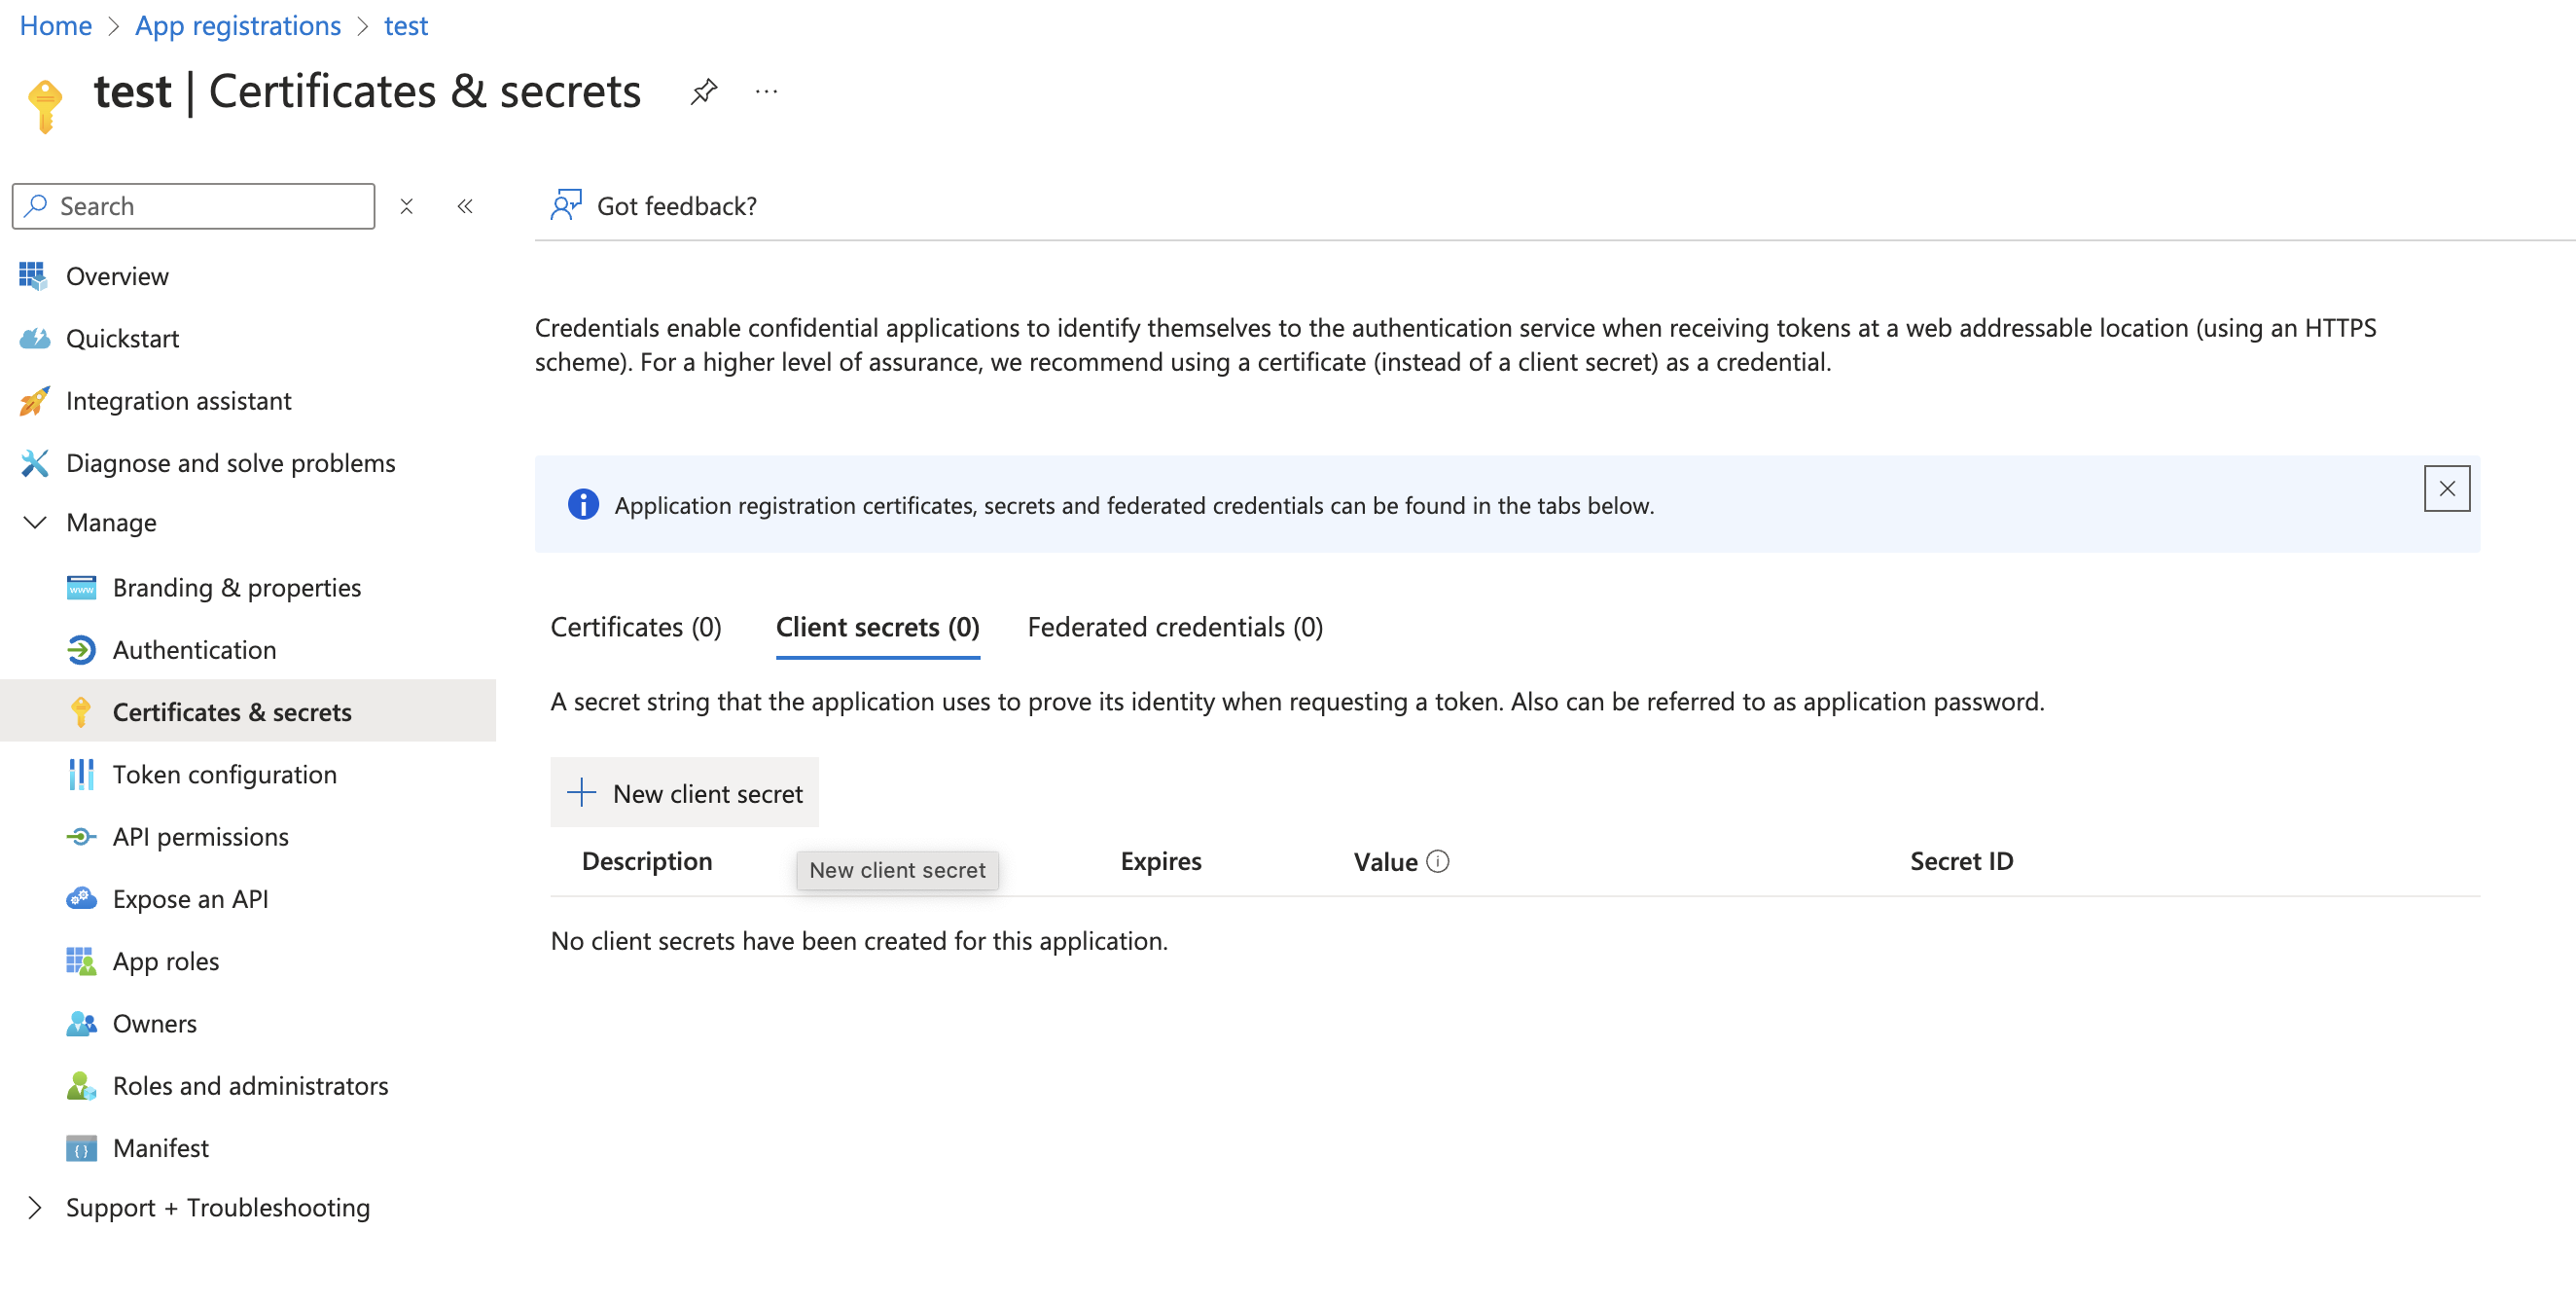Open the Integration assistant

(178, 400)
